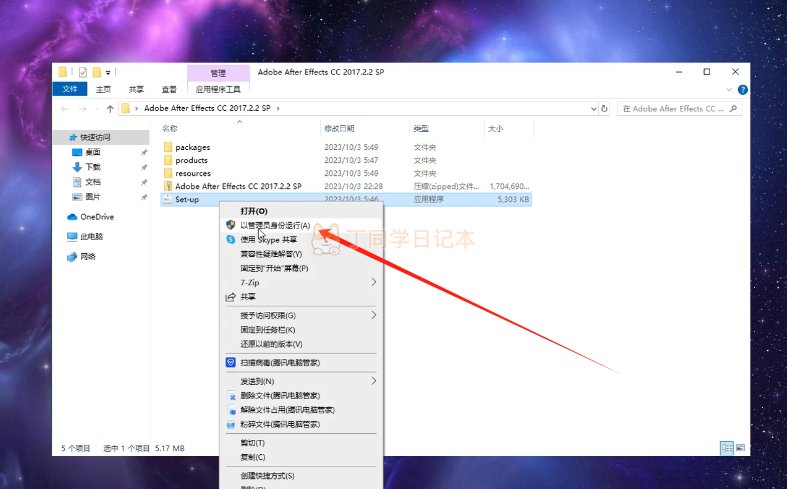This screenshot has width=787, height=489.
Task: Click 共享 entry with share icon
Action: [247, 297]
